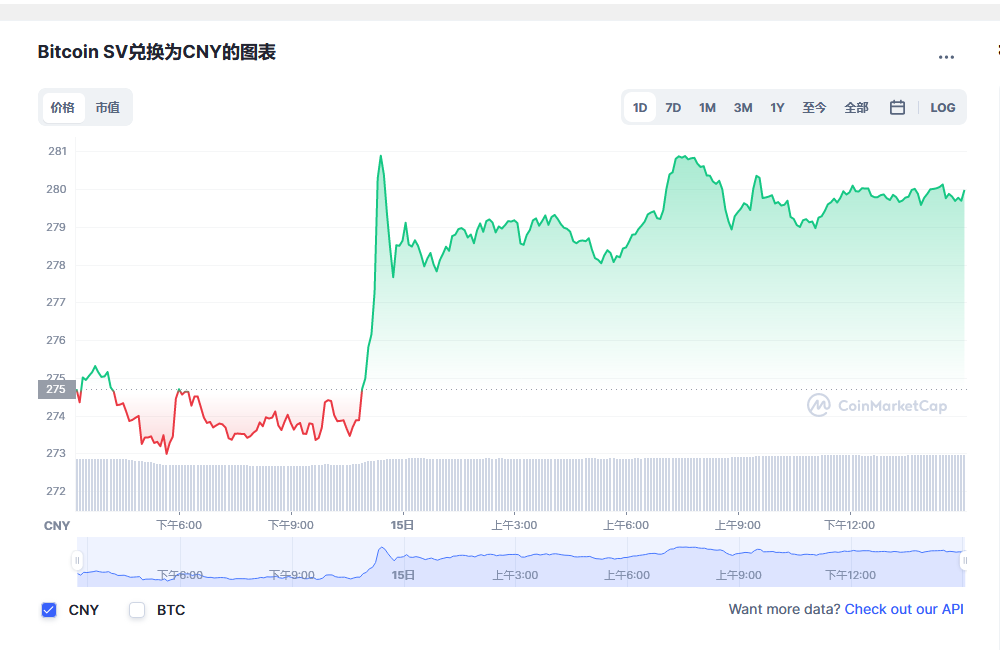Select the 1D time range
Screen dimensions: 1000x650
point(640,108)
